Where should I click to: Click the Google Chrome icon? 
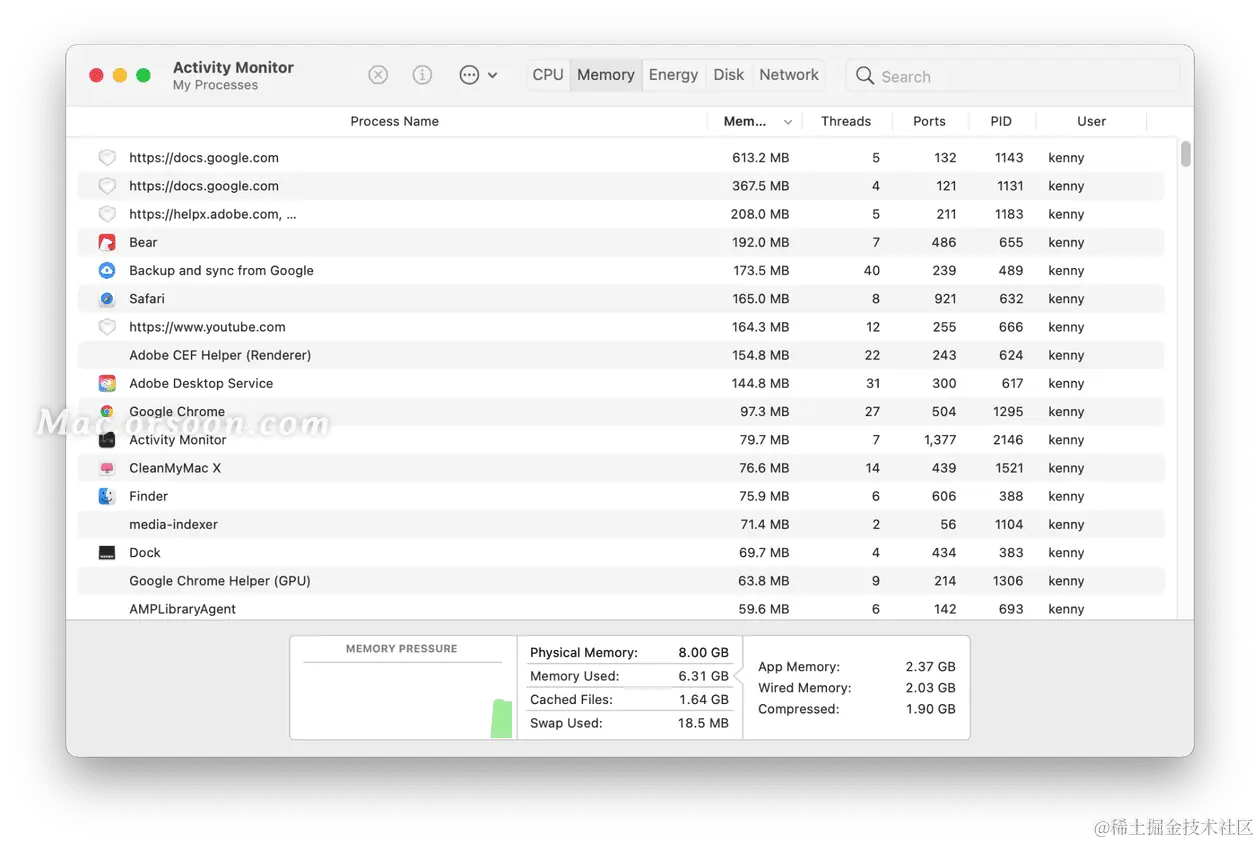pos(107,411)
